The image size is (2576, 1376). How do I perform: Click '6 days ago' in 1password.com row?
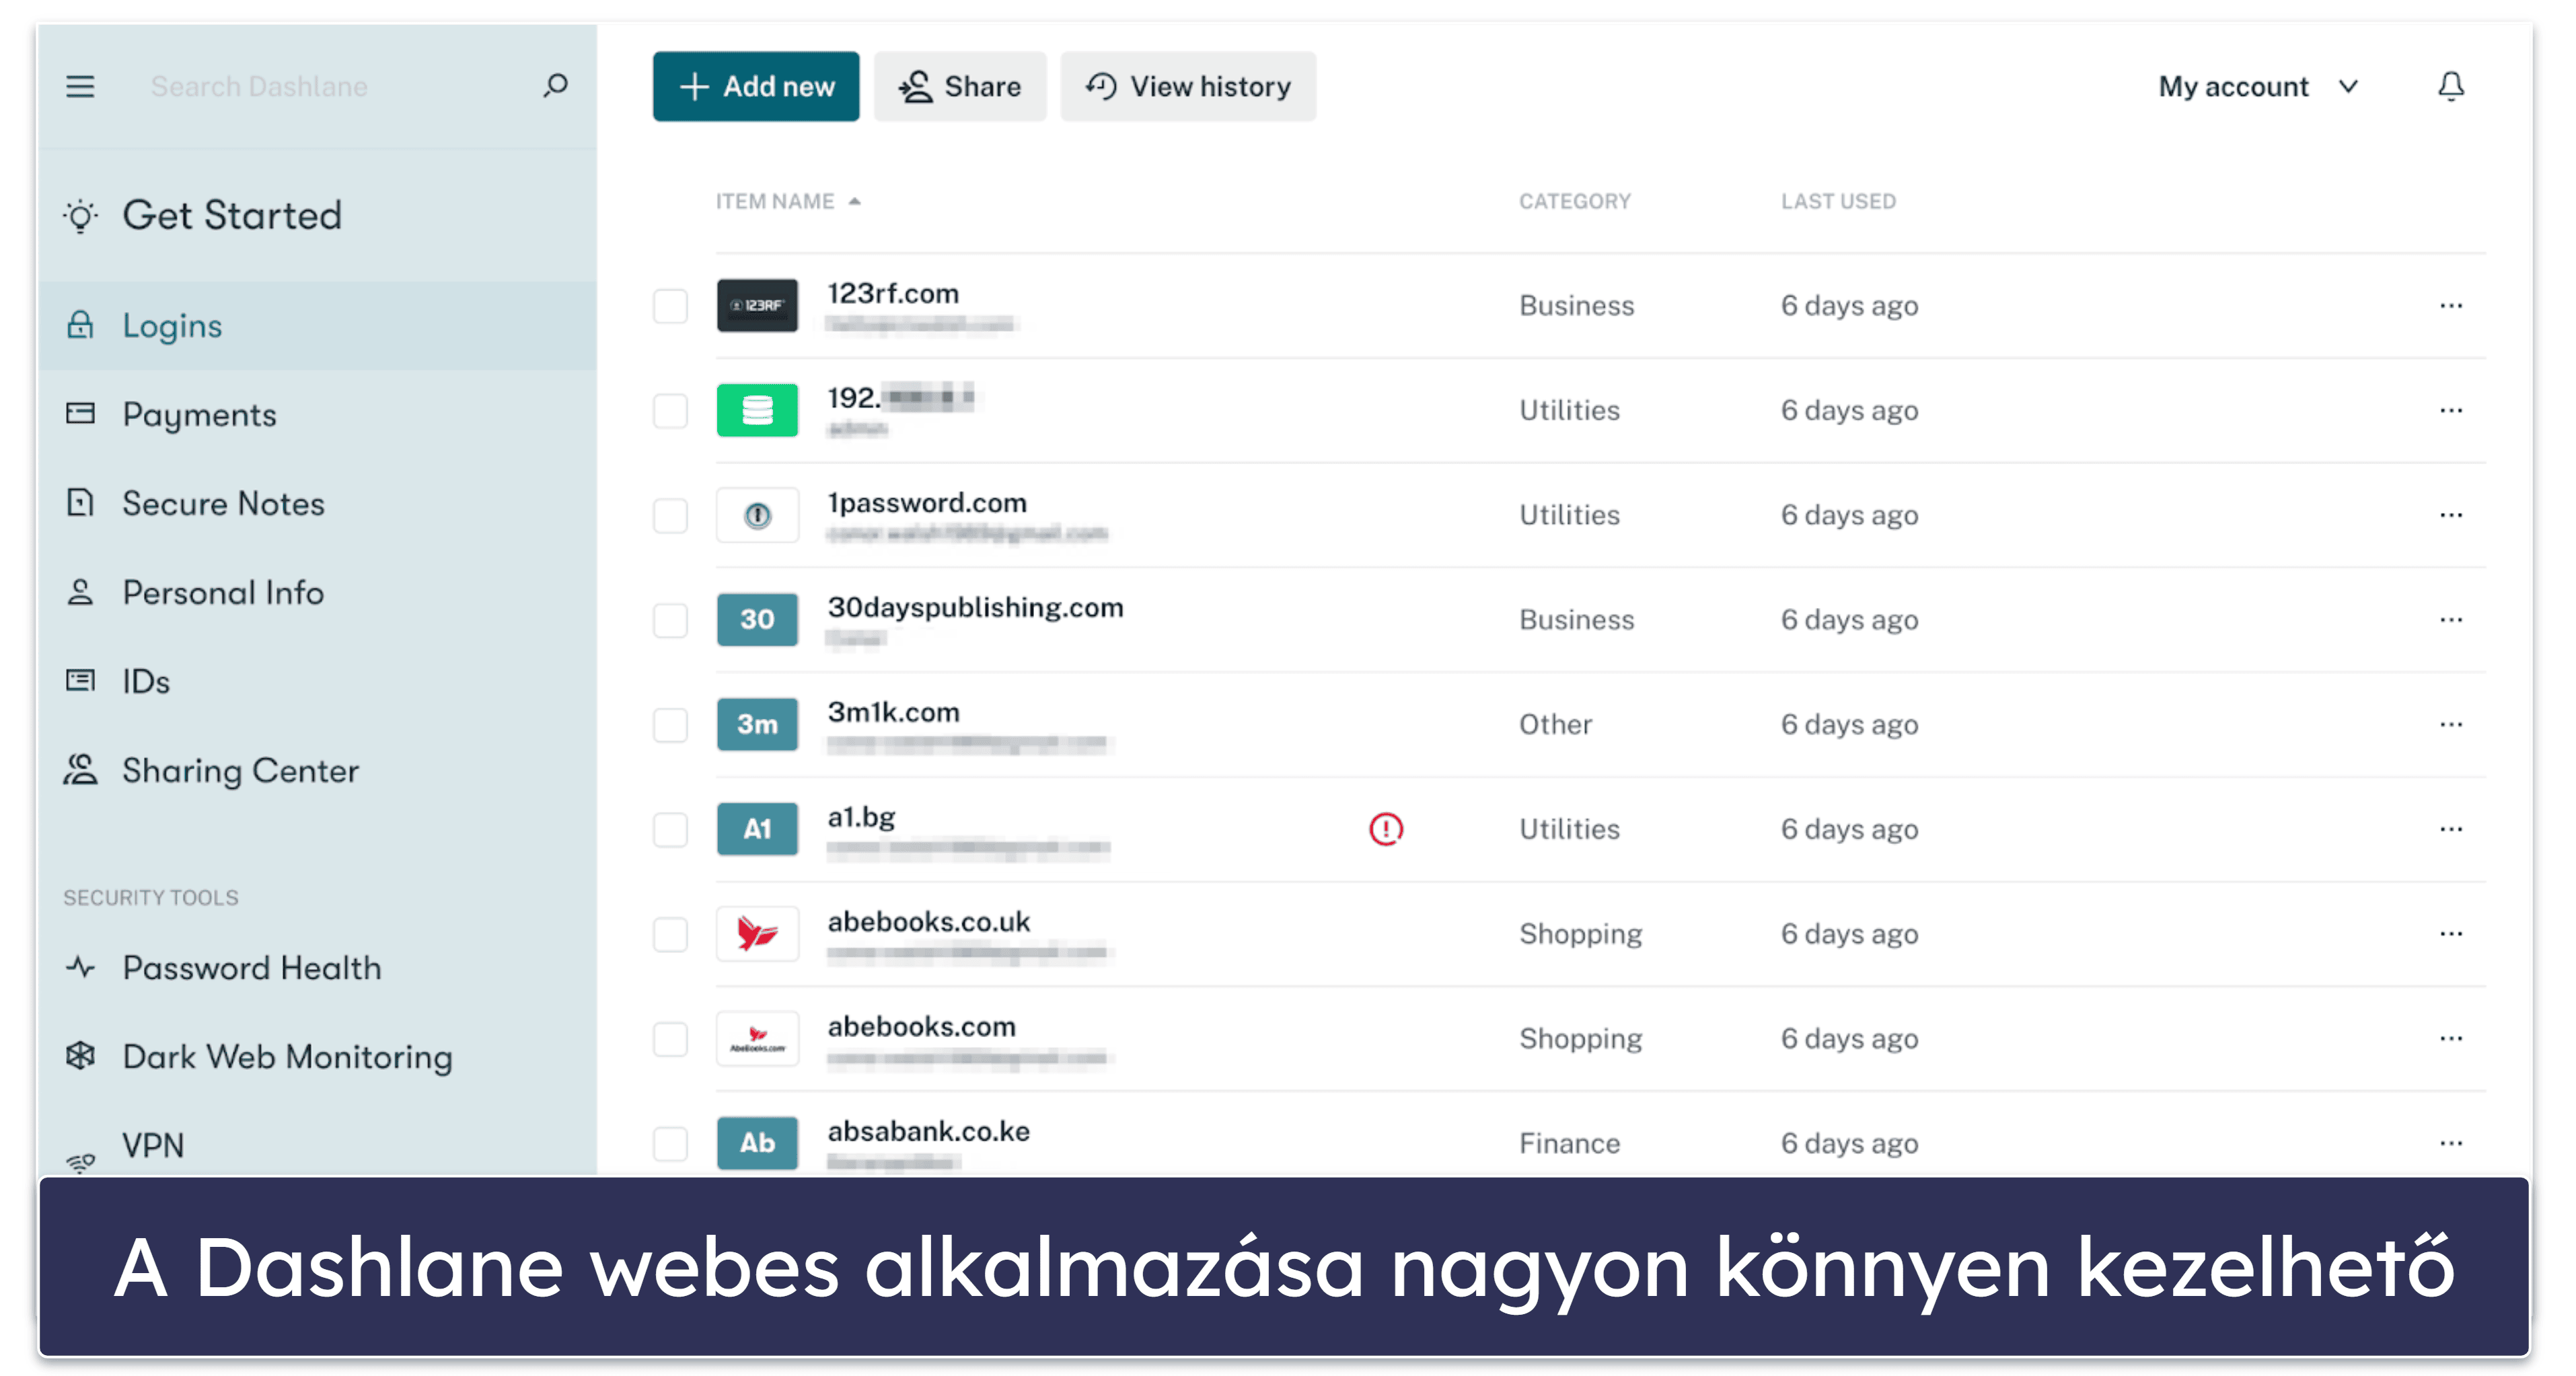point(1849,516)
